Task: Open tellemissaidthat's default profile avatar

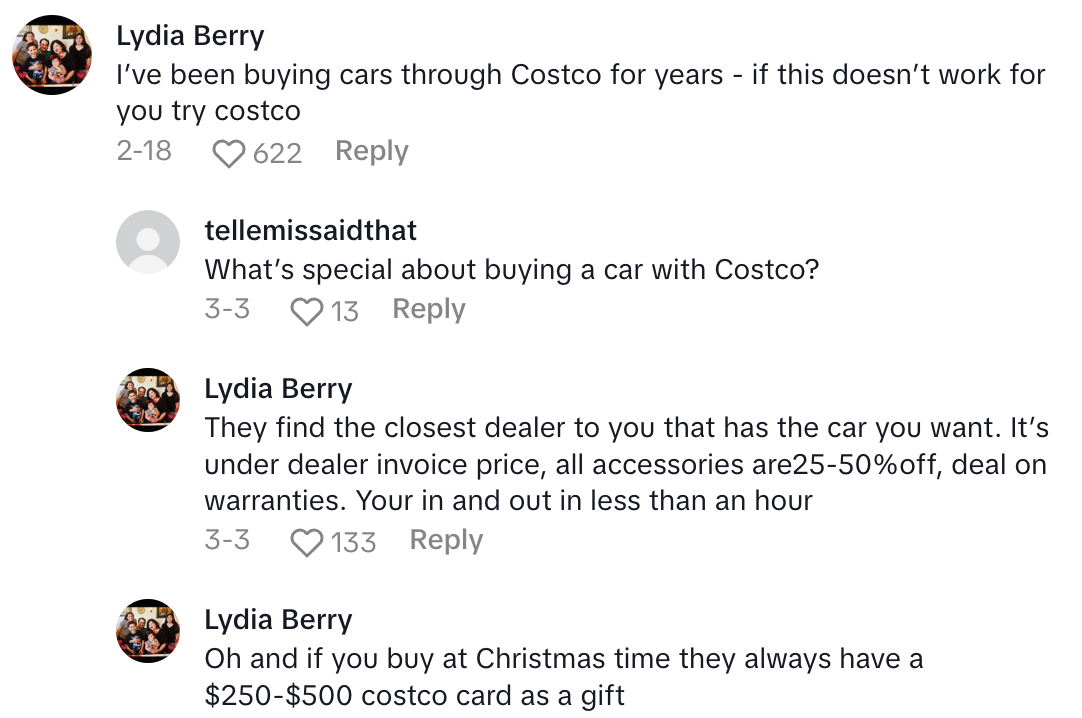Action: point(148,242)
